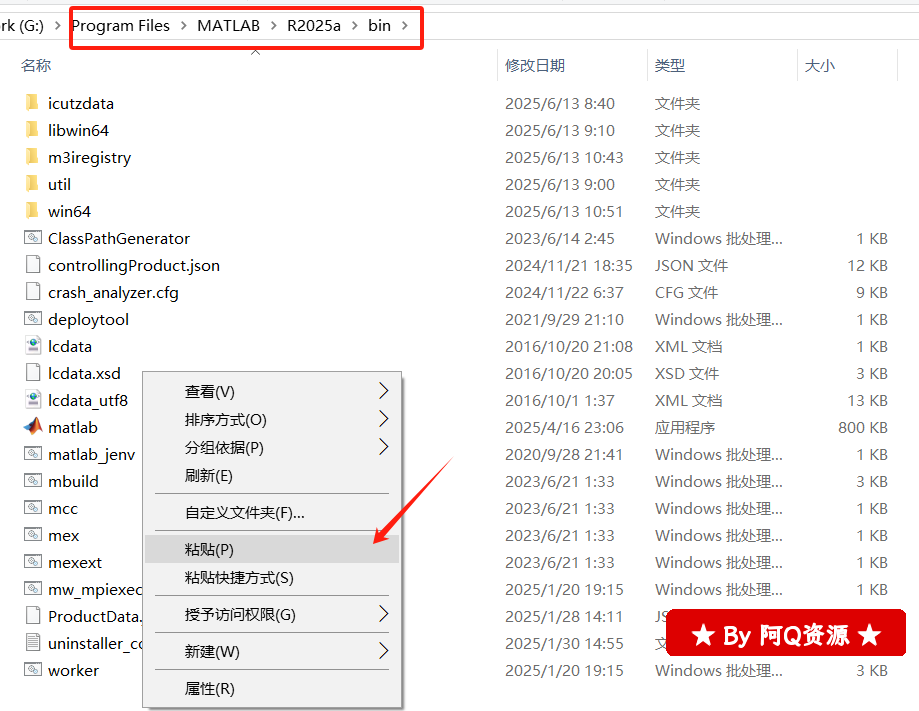The height and width of the screenshot is (711, 919).
Task: Sort by 修改日期 column header
Action: [535, 65]
